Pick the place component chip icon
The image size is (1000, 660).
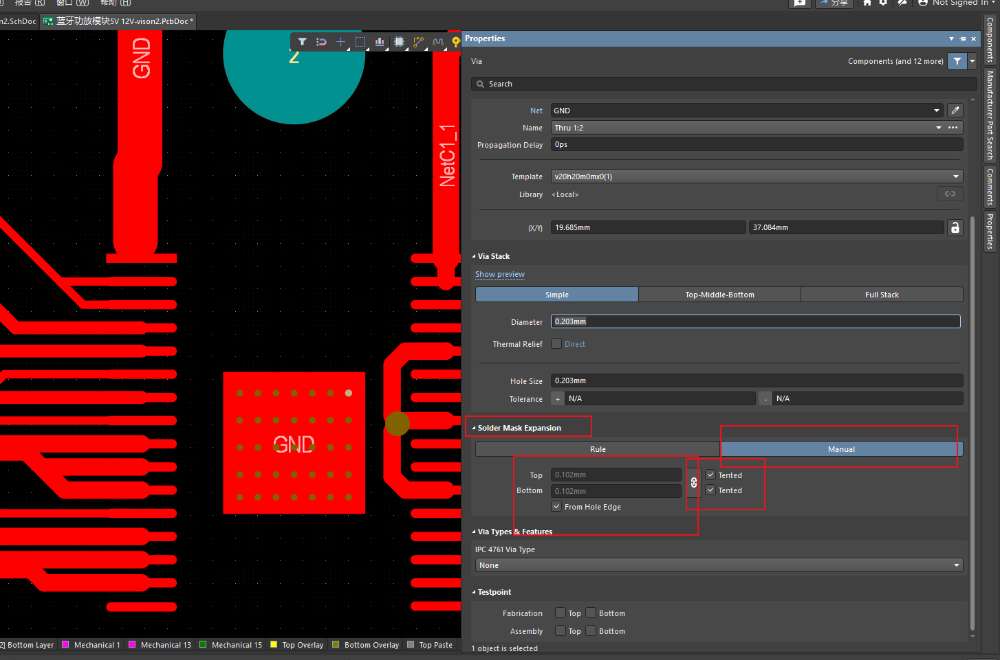[399, 42]
